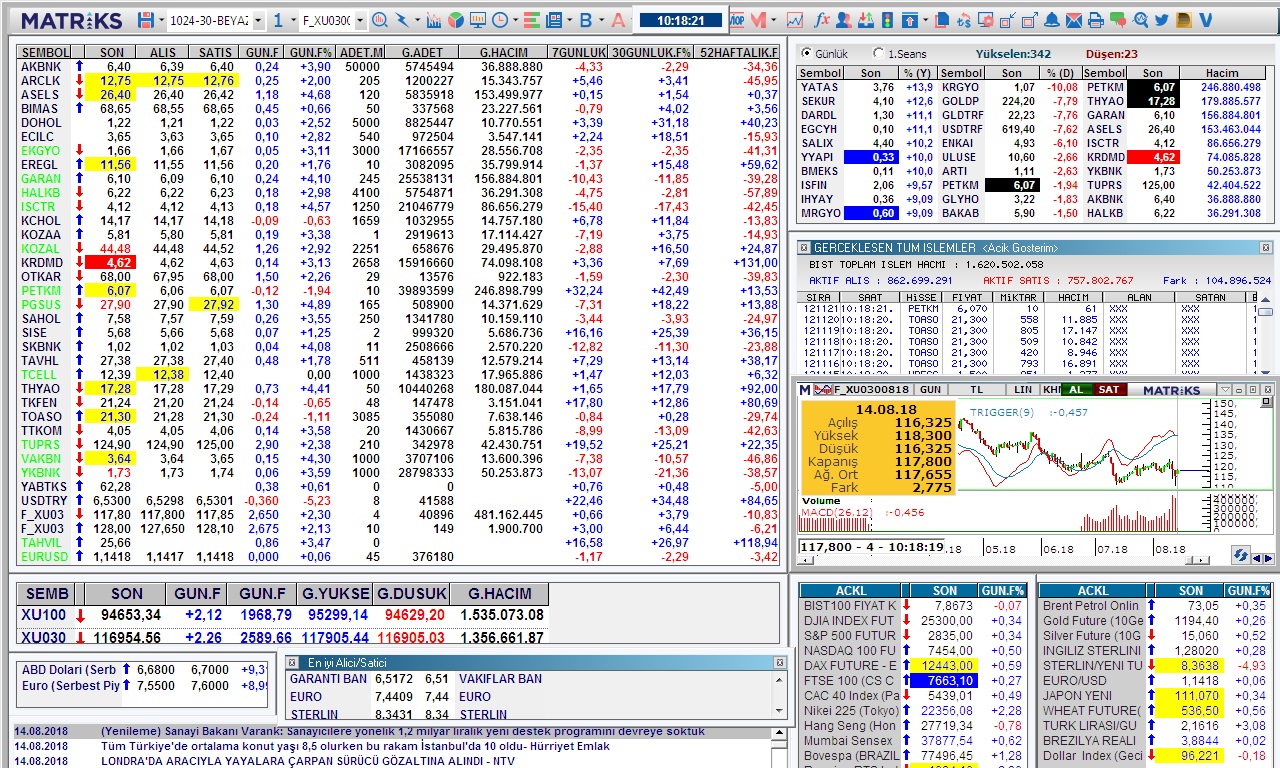Open the Tüm Türkiye'de ortalama konut yaşı headline
1280x768 pixels.
click(x=355, y=746)
